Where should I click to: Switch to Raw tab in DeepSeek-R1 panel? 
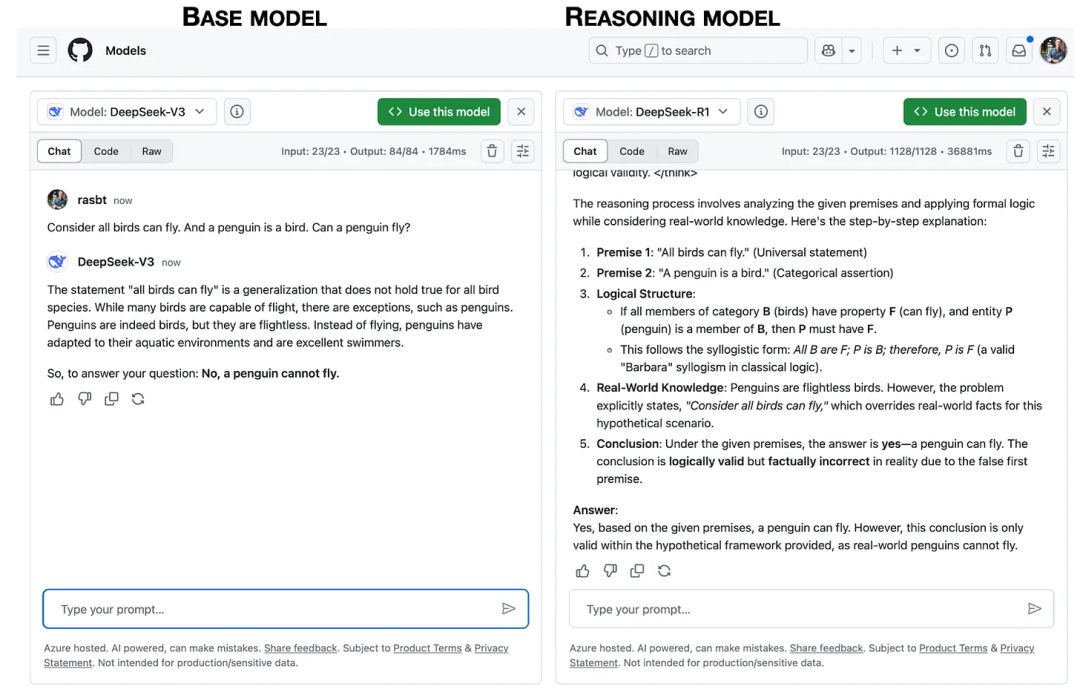tap(677, 151)
